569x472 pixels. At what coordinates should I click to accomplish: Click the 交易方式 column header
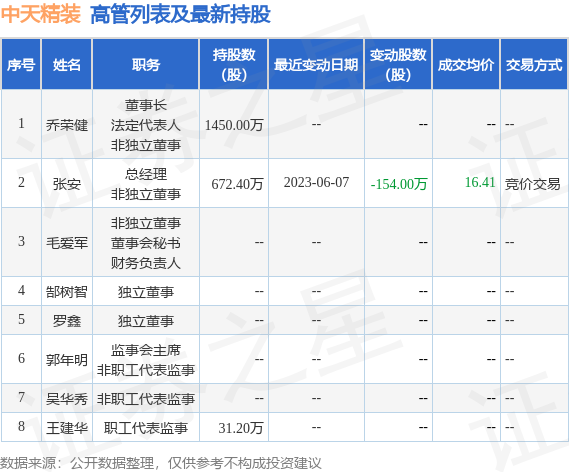coord(534,65)
